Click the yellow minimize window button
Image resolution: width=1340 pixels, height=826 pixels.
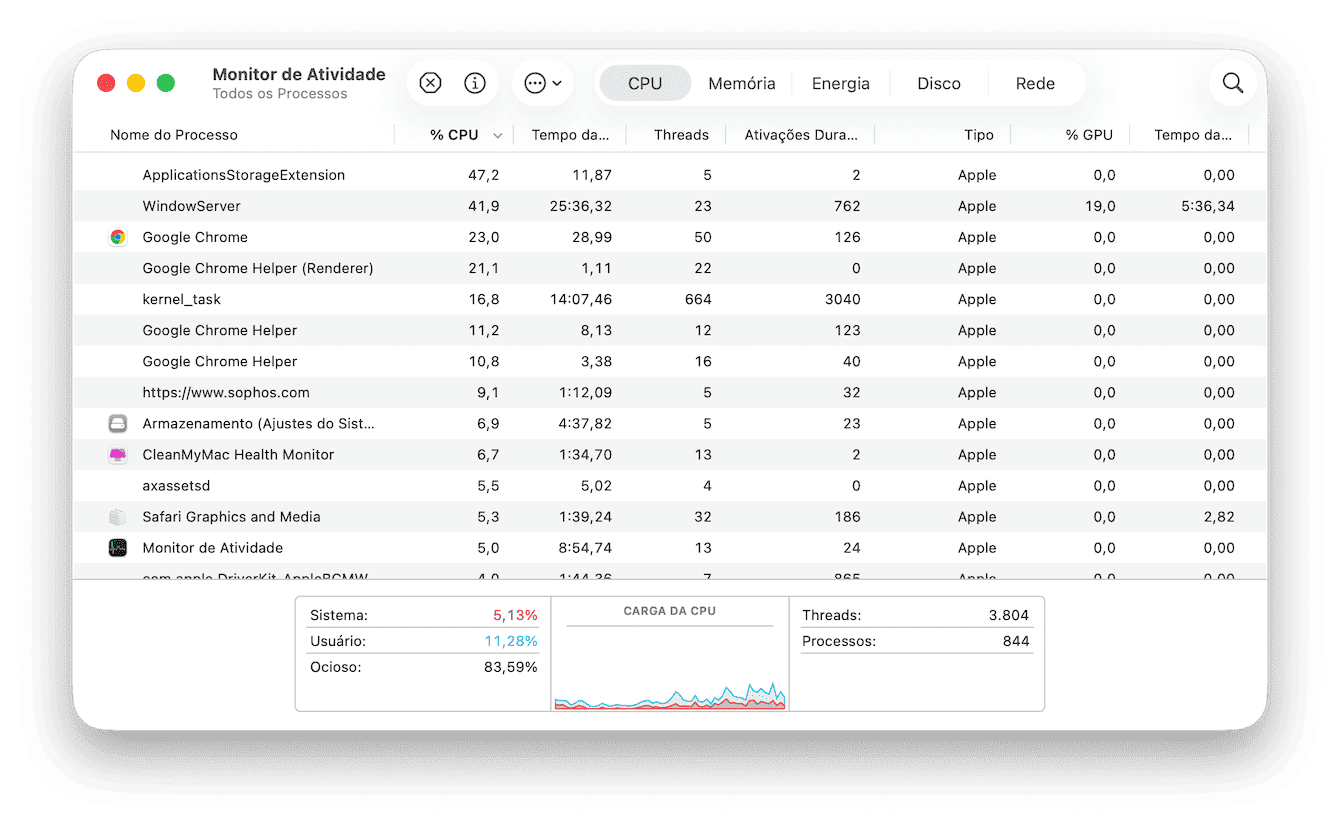coord(136,83)
